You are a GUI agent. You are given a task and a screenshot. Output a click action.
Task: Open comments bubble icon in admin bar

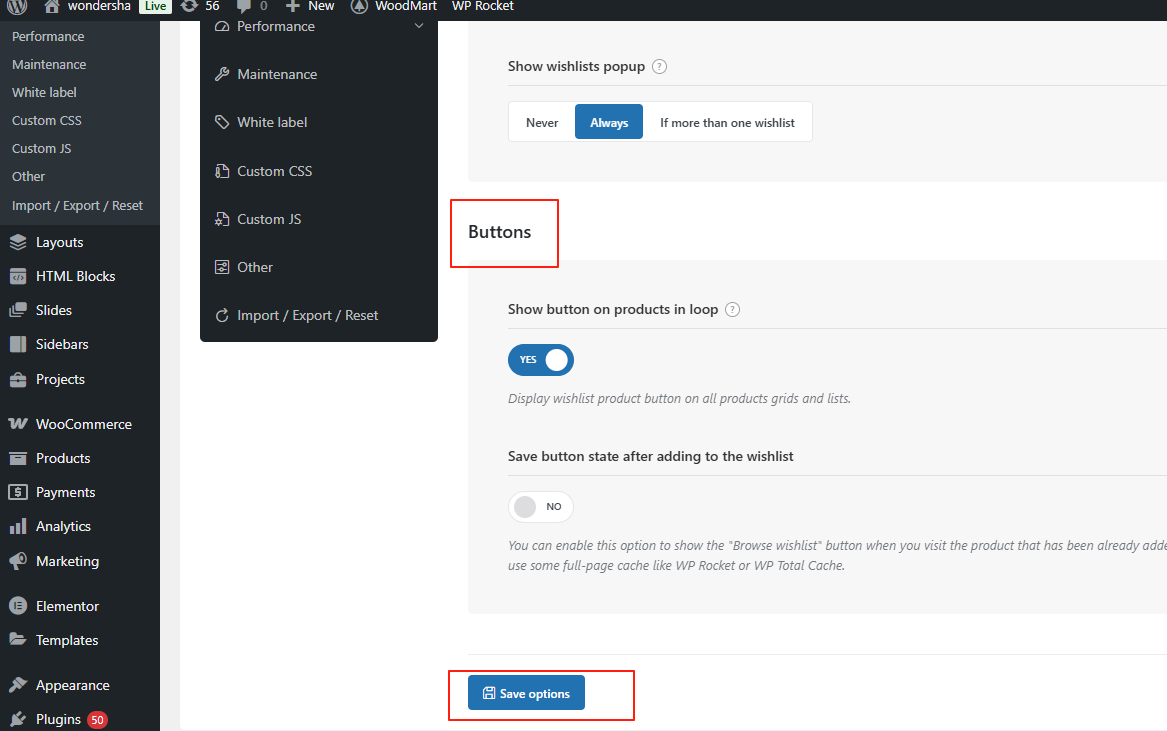click(x=244, y=6)
